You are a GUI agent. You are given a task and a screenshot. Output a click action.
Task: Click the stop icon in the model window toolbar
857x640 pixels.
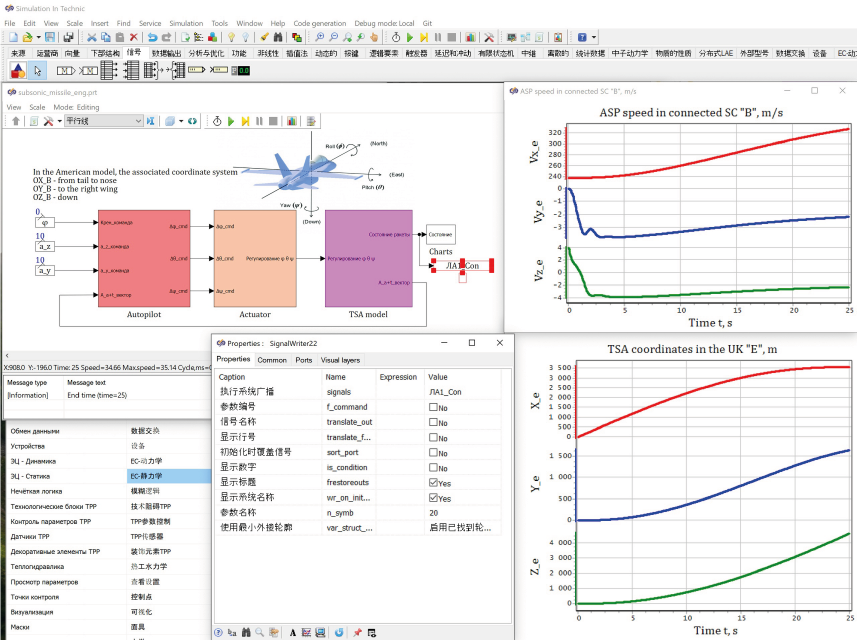coord(273,121)
